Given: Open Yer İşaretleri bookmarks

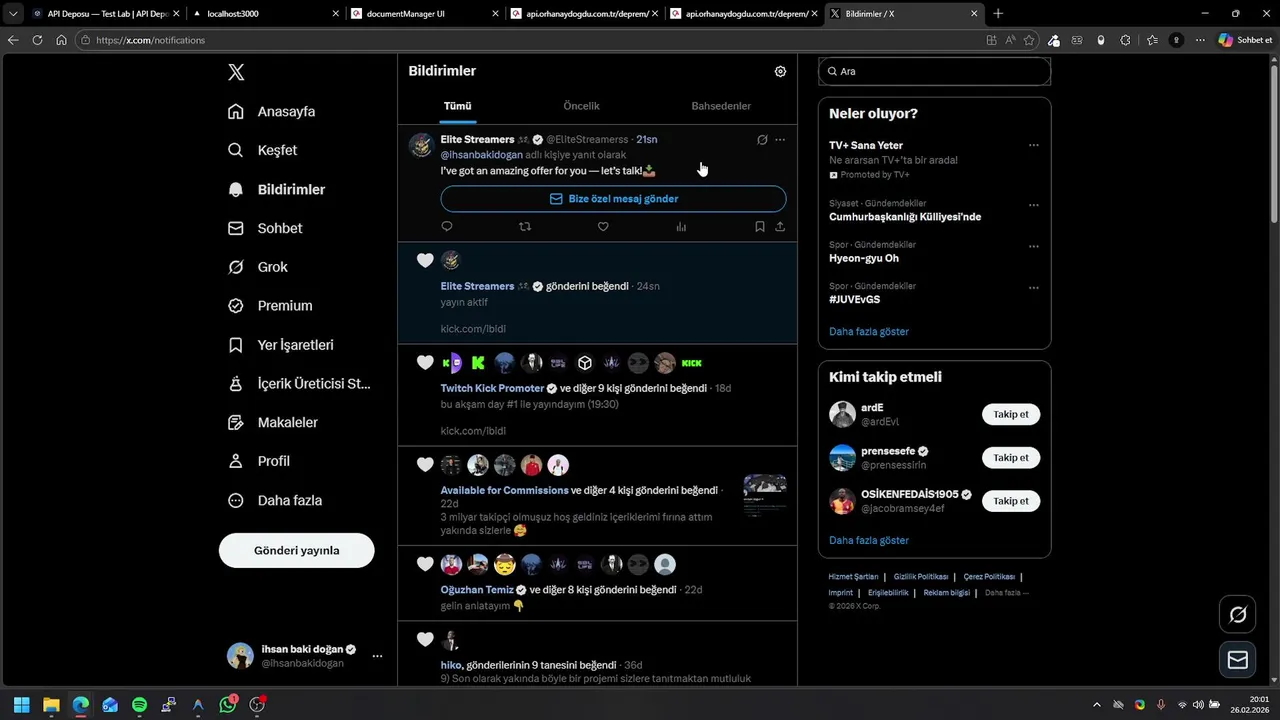Looking at the screenshot, I should tap(281, 345).
